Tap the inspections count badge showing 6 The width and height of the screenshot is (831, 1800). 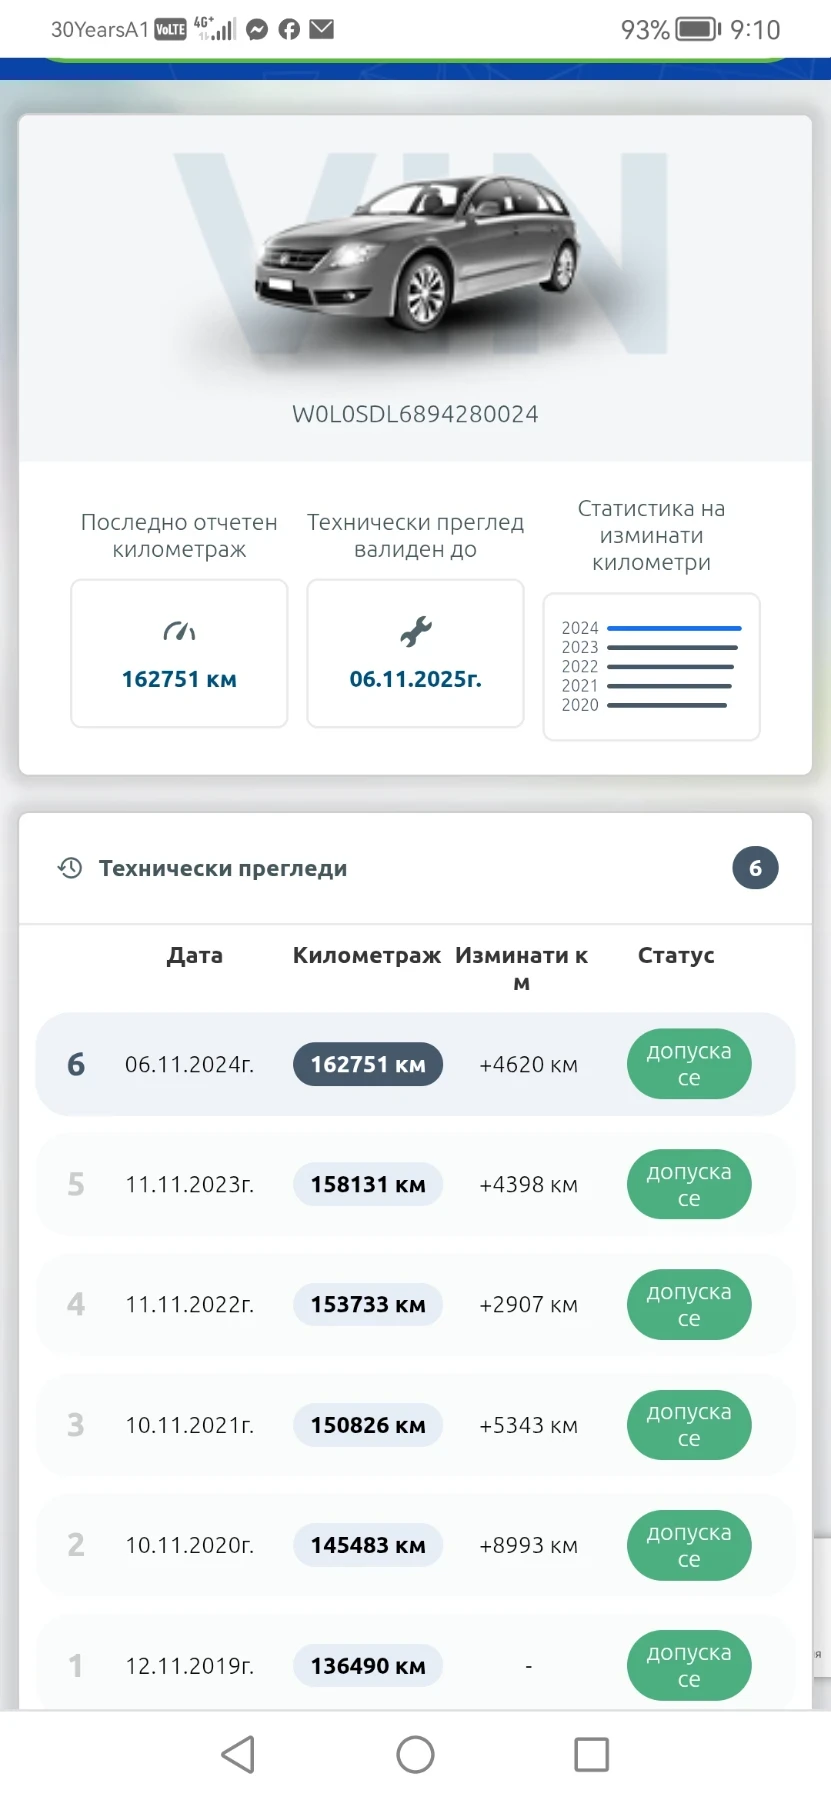(755, 868)
